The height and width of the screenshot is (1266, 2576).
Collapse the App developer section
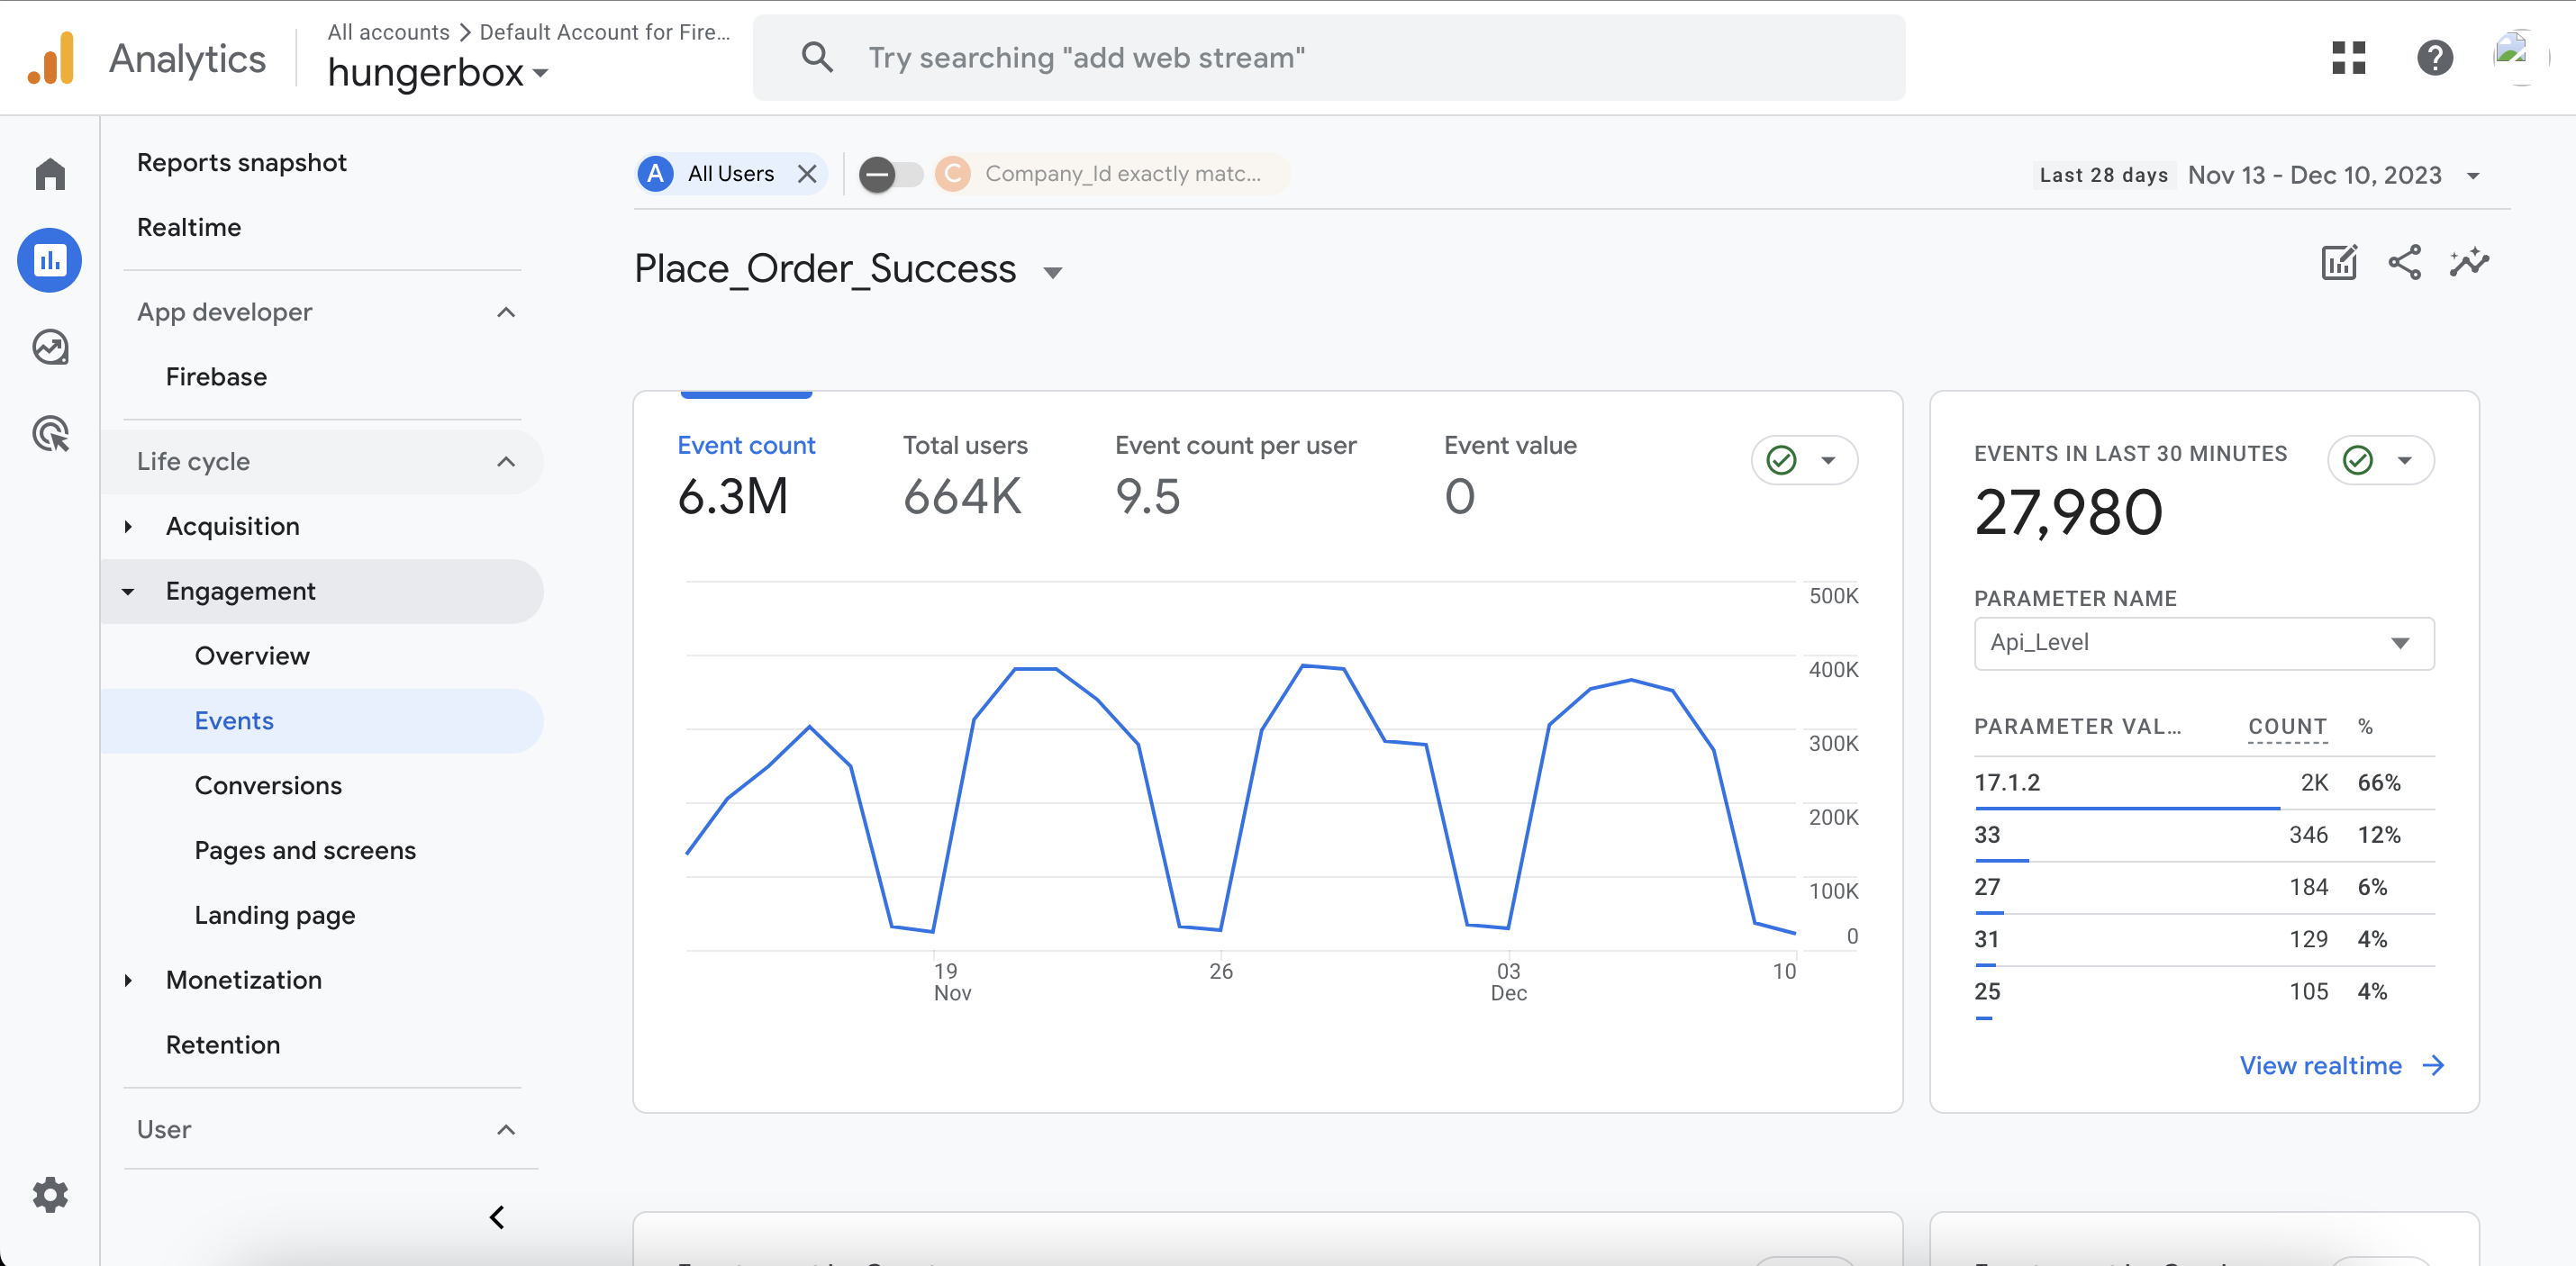point(506,312)
